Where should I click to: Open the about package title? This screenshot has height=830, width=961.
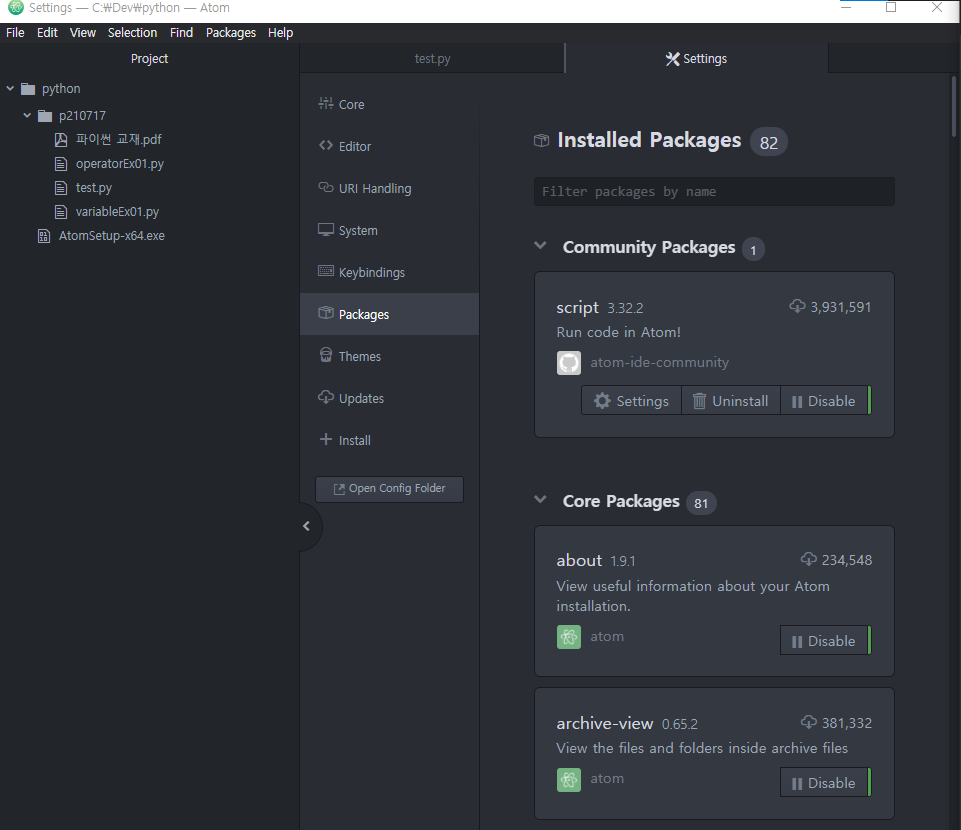click(x=579, y=560)
